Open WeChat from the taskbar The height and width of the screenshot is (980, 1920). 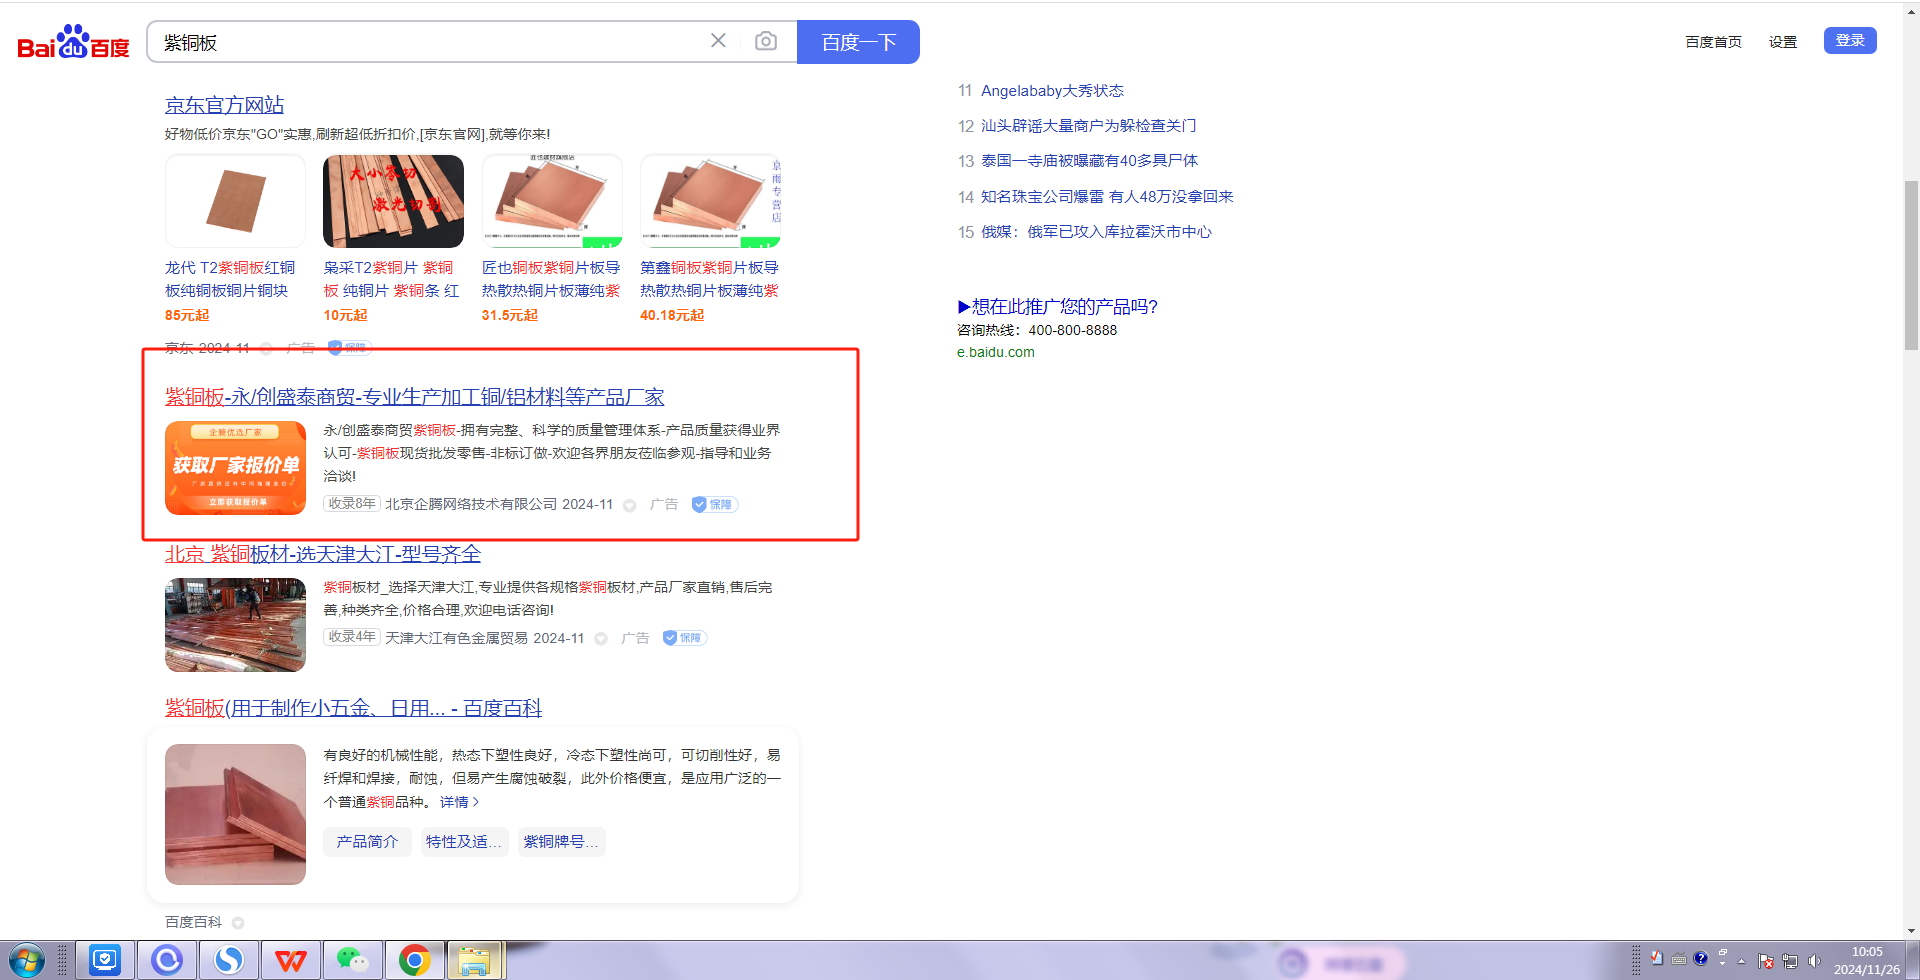352,961
